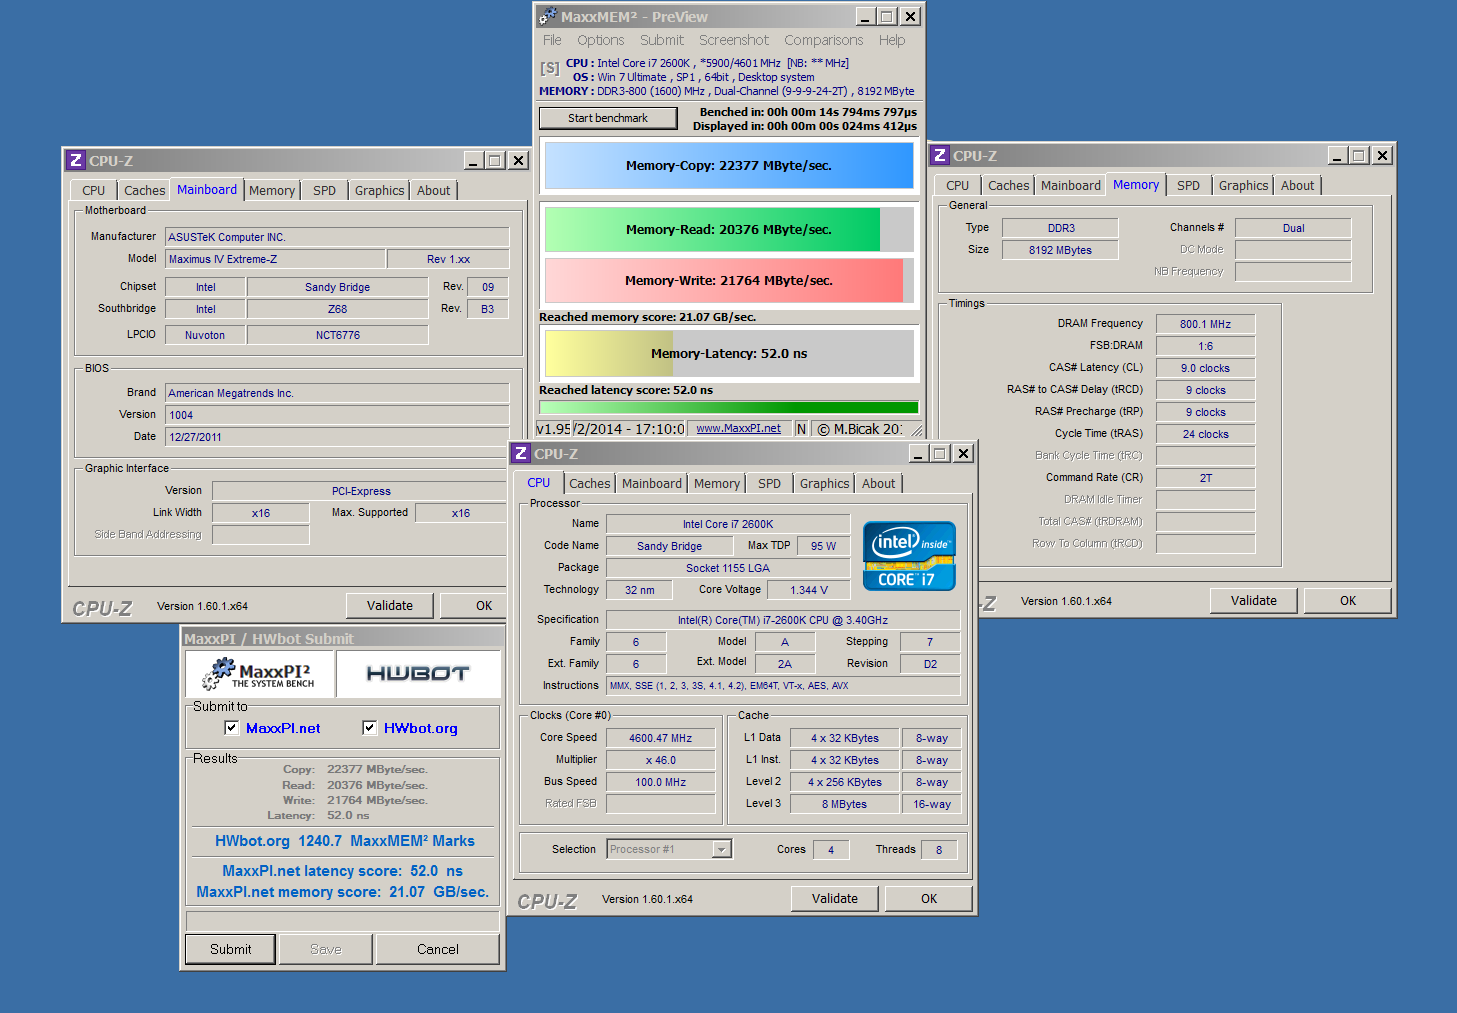
Task: Click the empty comment field above Submit
Action: pos(342,920)
